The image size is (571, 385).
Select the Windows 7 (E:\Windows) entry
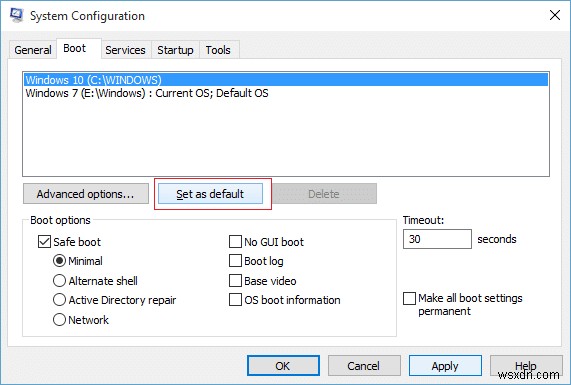pyautogui.click(x=286, y=93)
